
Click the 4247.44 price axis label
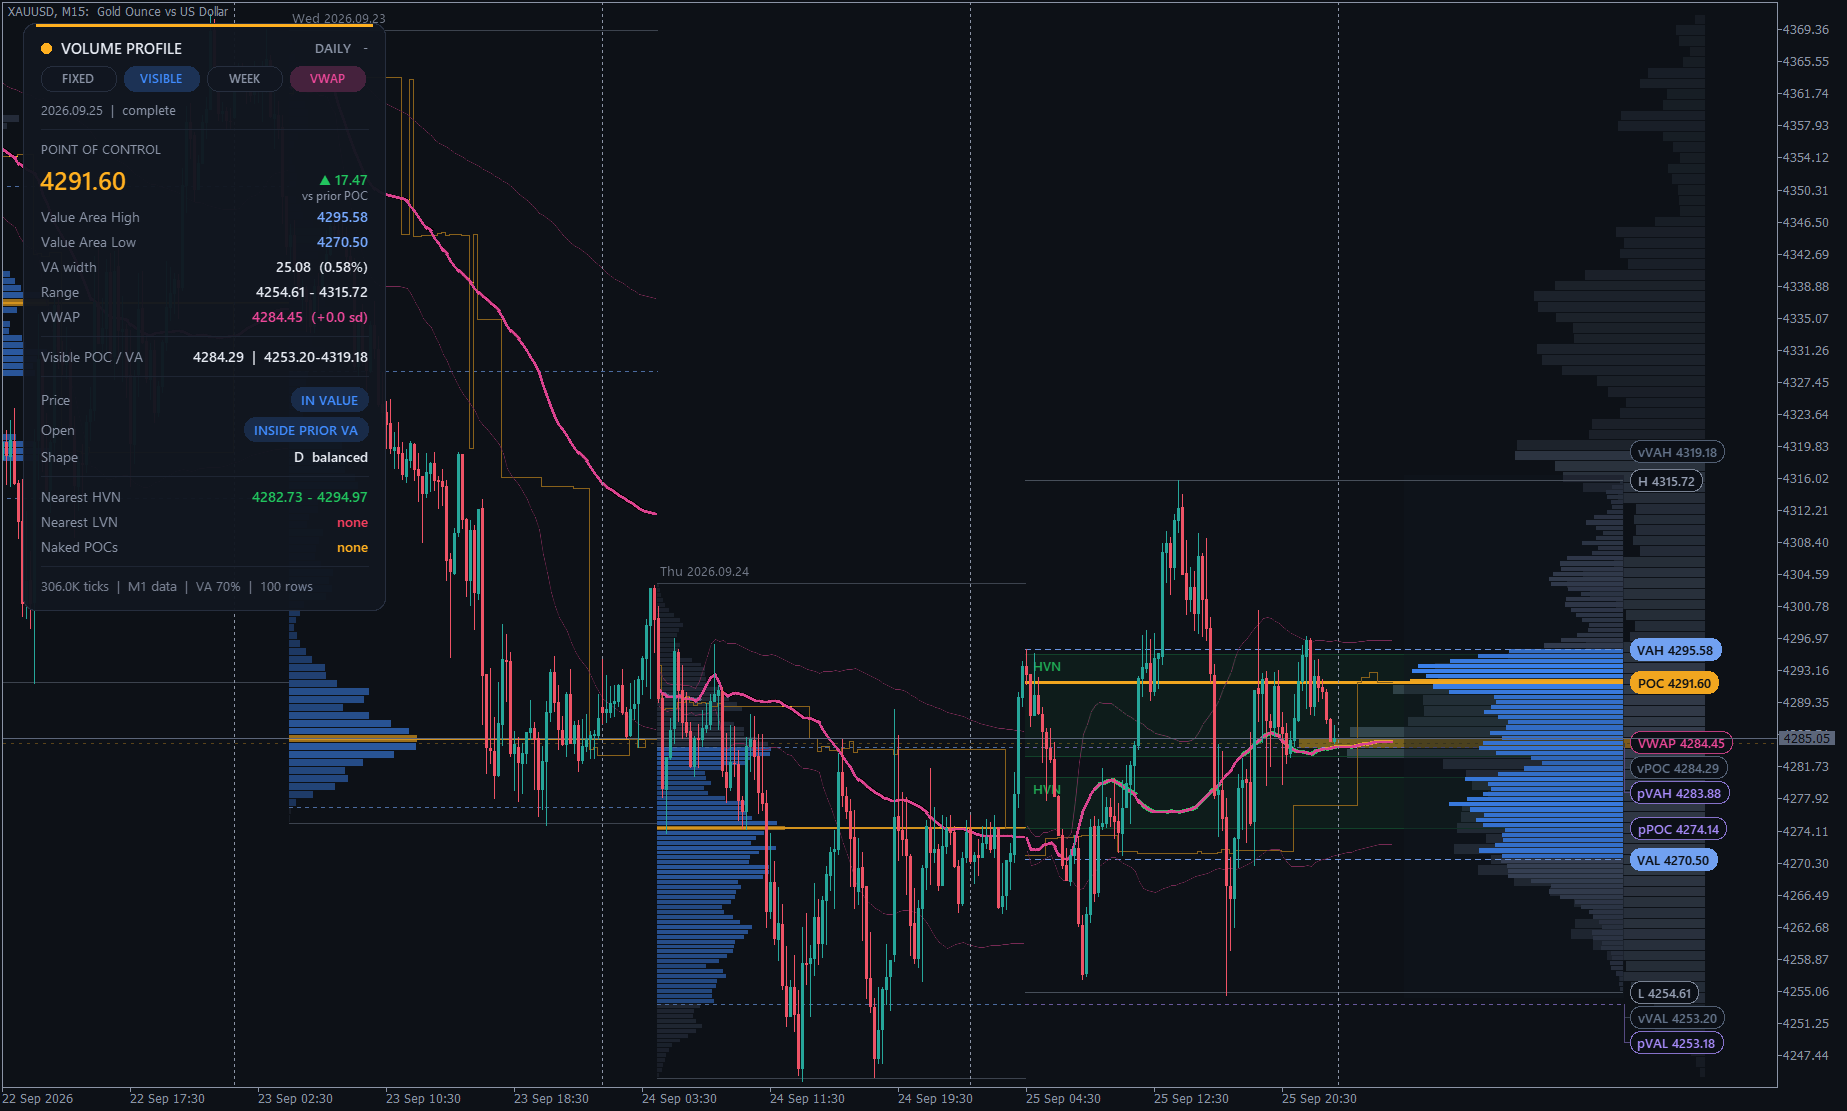[1805, 1056]
